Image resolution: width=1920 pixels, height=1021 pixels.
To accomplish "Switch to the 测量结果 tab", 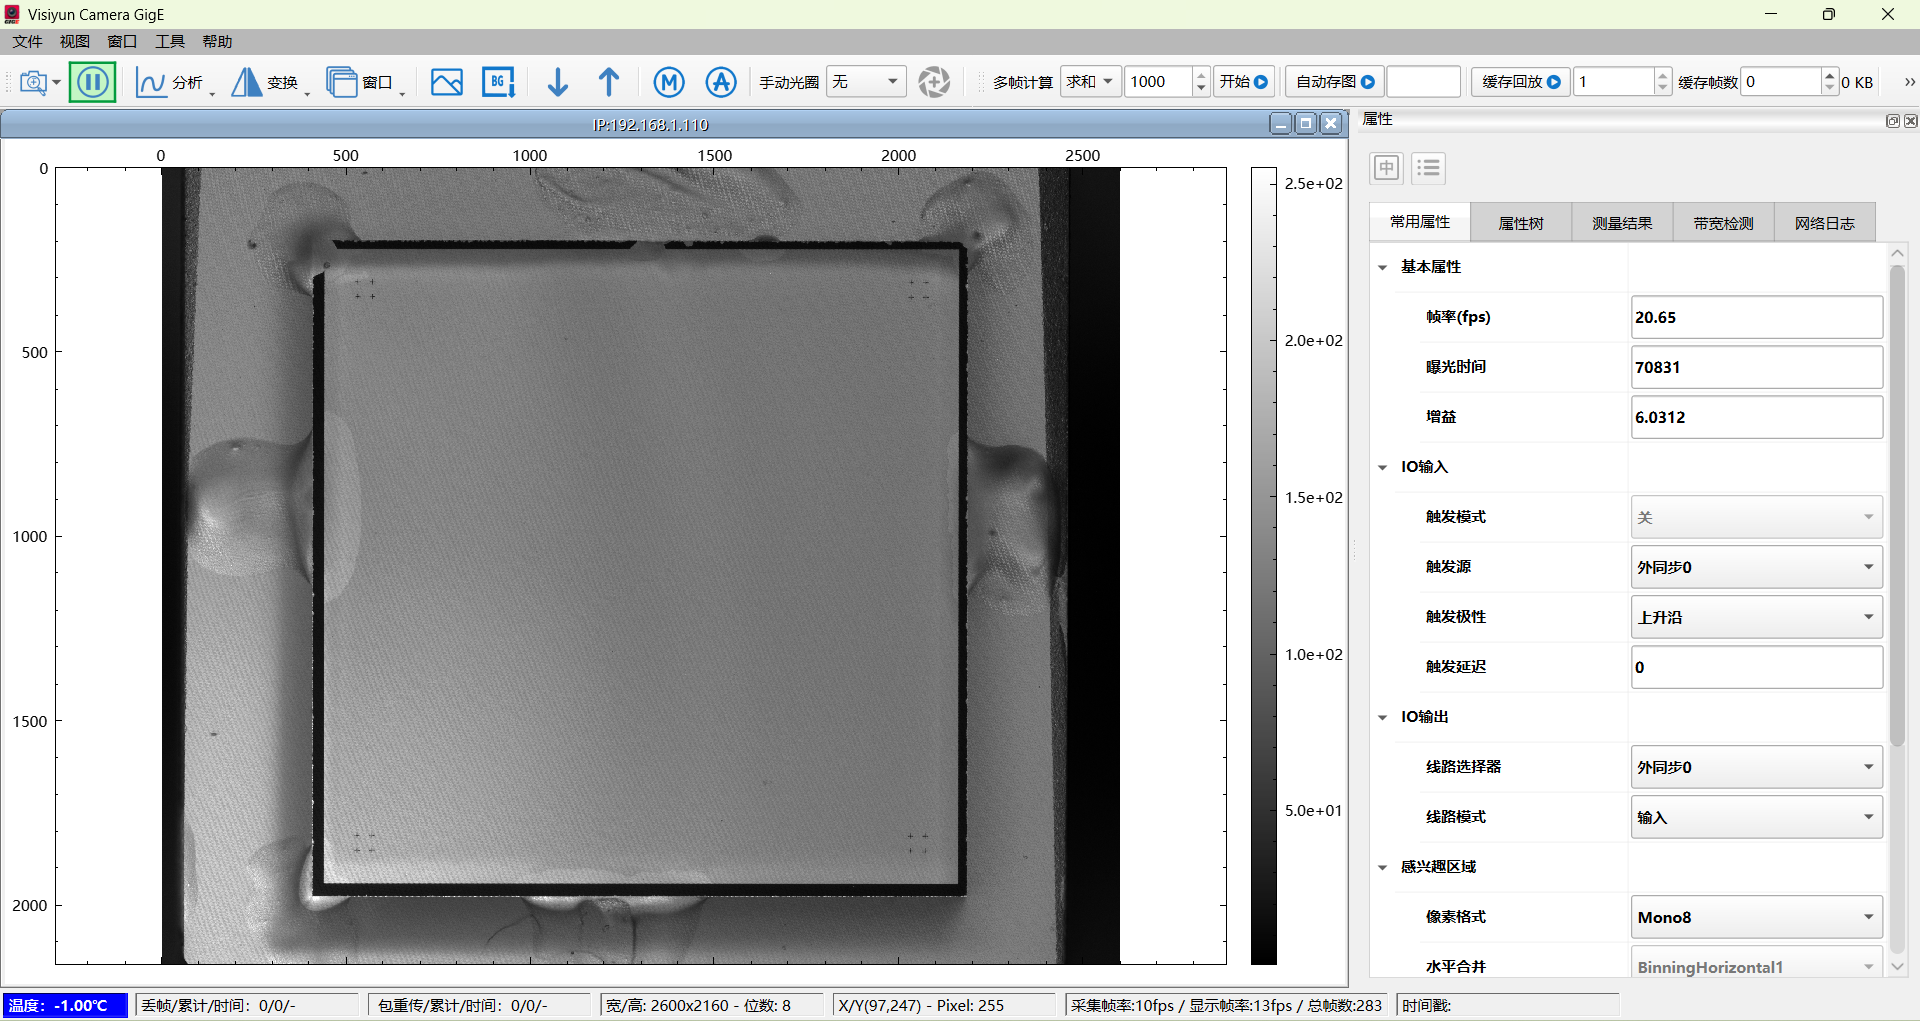I will click(1622, 223).
